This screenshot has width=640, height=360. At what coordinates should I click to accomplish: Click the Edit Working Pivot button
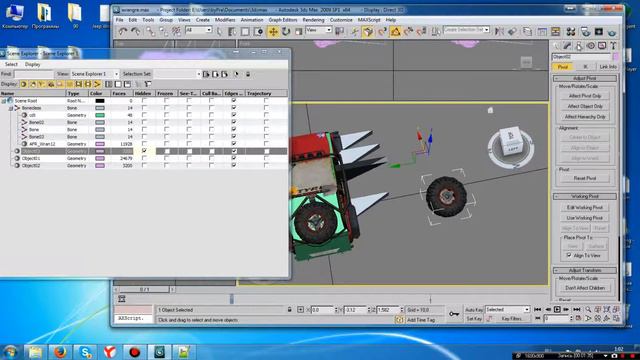(x=585, y=207)
